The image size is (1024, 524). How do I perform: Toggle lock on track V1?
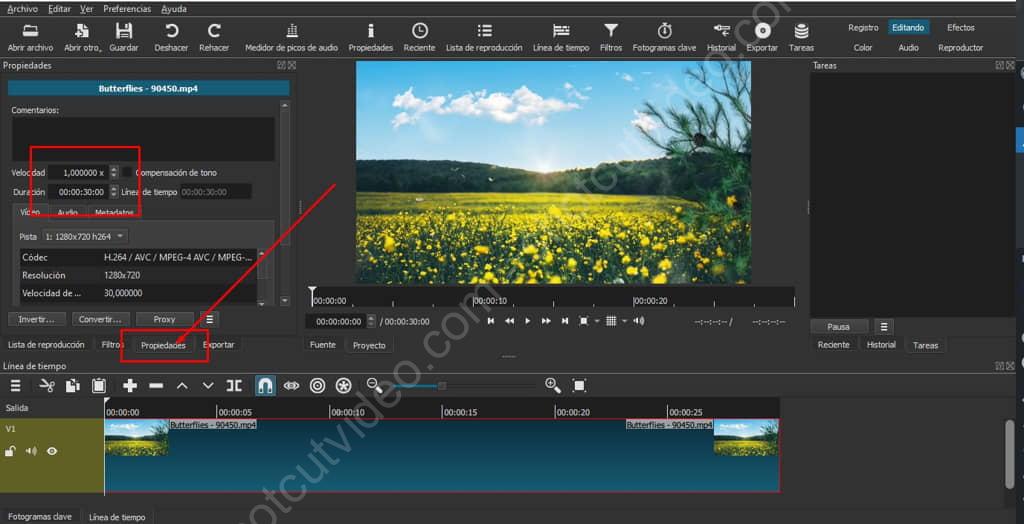(x=10, y=451)
